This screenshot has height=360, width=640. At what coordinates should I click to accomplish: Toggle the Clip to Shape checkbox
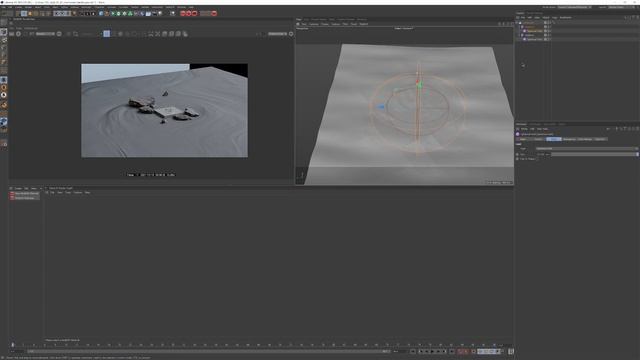tap(537, 159)
